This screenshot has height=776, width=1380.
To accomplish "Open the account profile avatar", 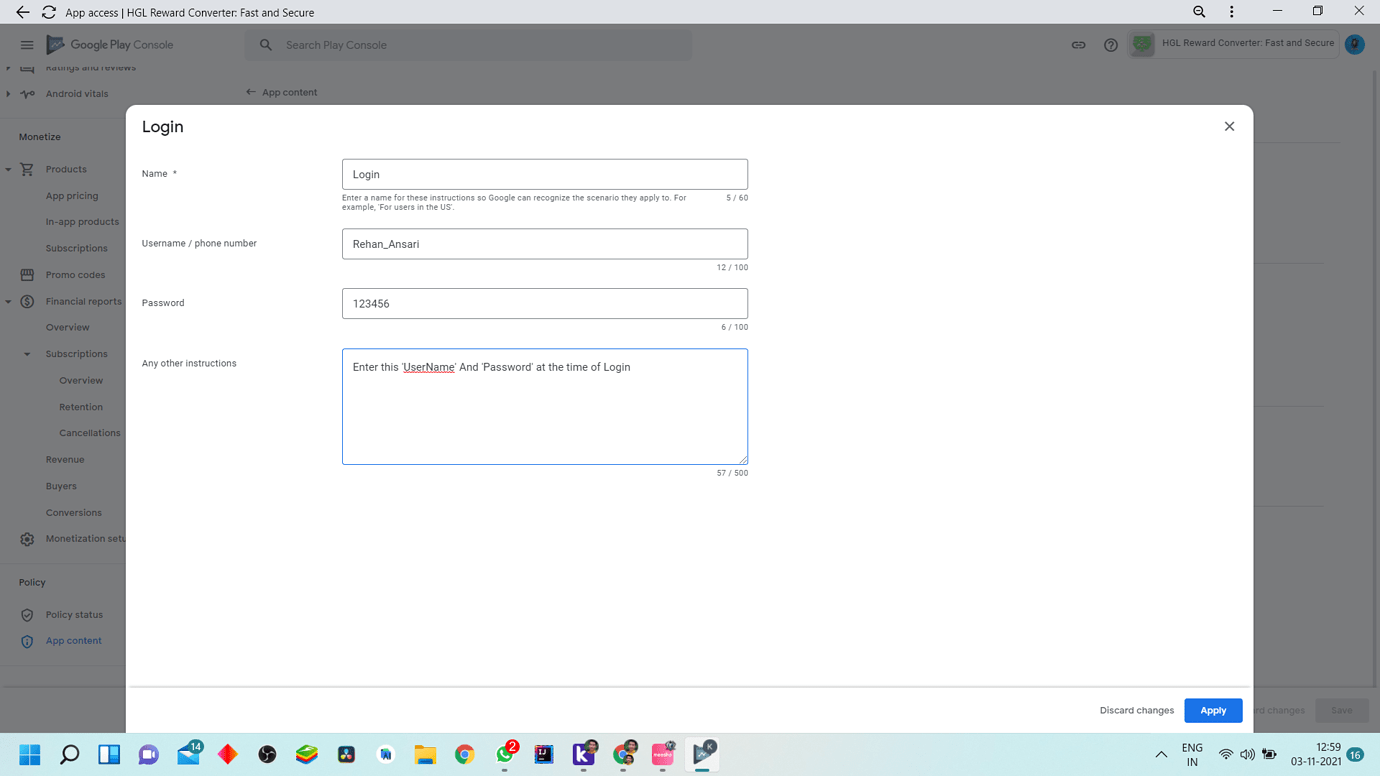I will [x=1355, y=45].
